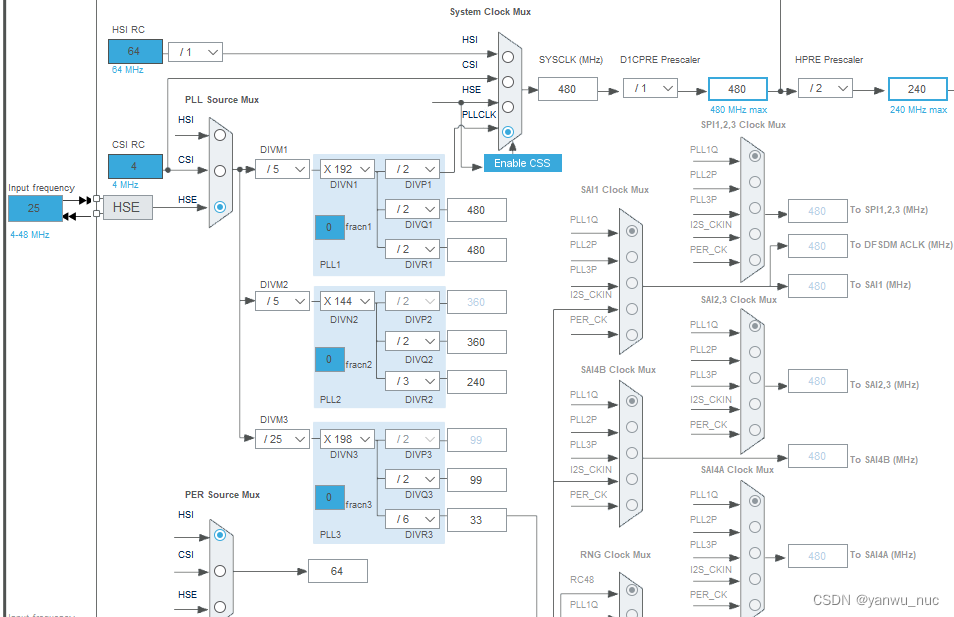This screenshot has height=617, width=954.
Task: Expand the DIVQ2 divider dropdown
Action: tap(413, 341)
